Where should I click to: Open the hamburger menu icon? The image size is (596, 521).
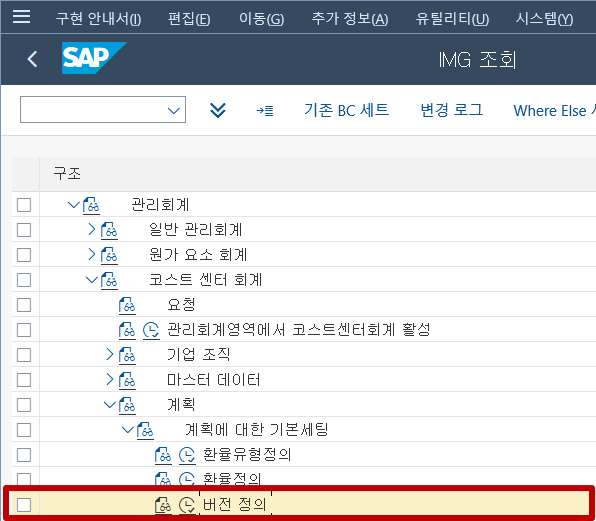pyautogui.click(x=21, y=17)
